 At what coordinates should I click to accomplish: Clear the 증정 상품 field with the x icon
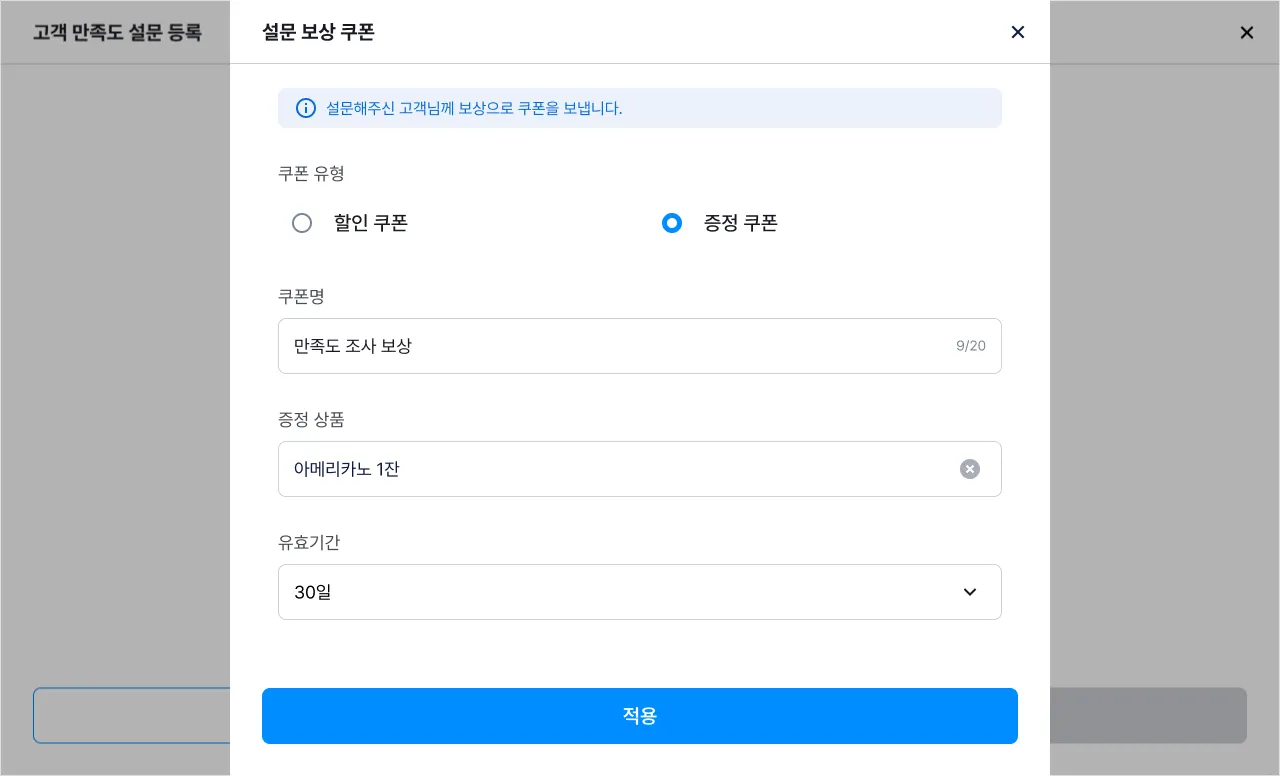click(x=970, y=469)
